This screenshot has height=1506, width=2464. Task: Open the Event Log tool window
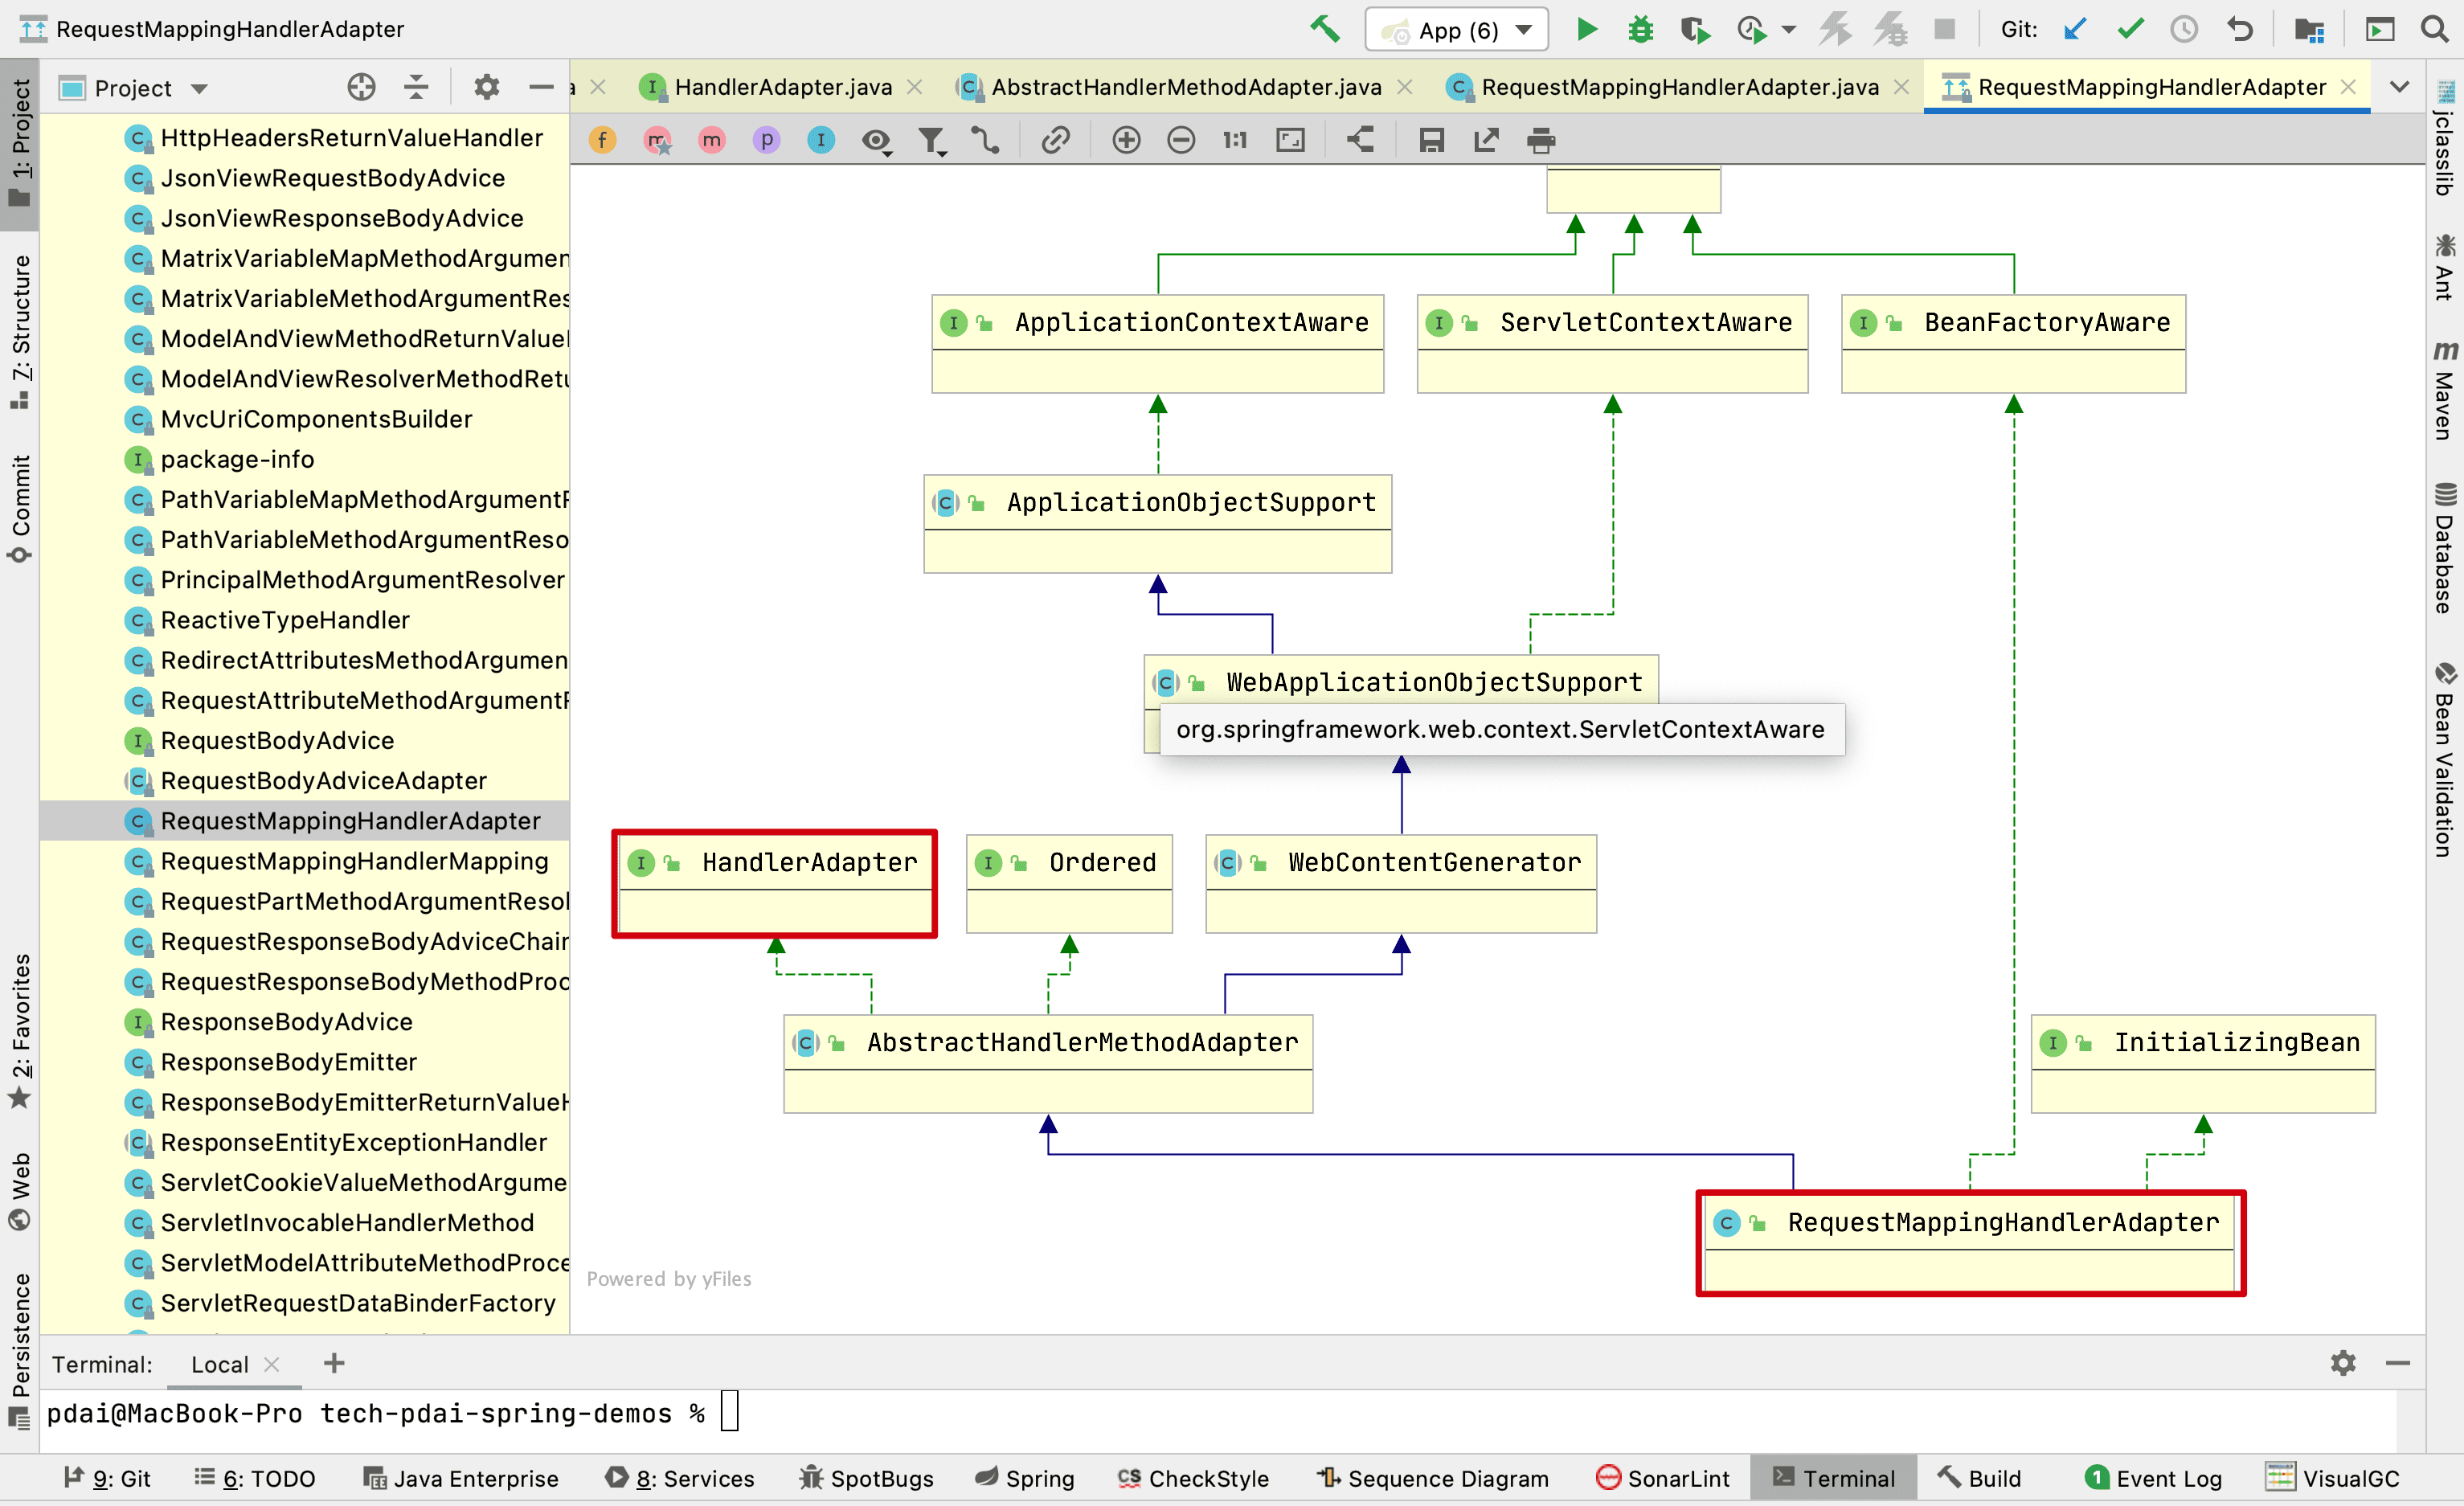tap(2154, 1478)
